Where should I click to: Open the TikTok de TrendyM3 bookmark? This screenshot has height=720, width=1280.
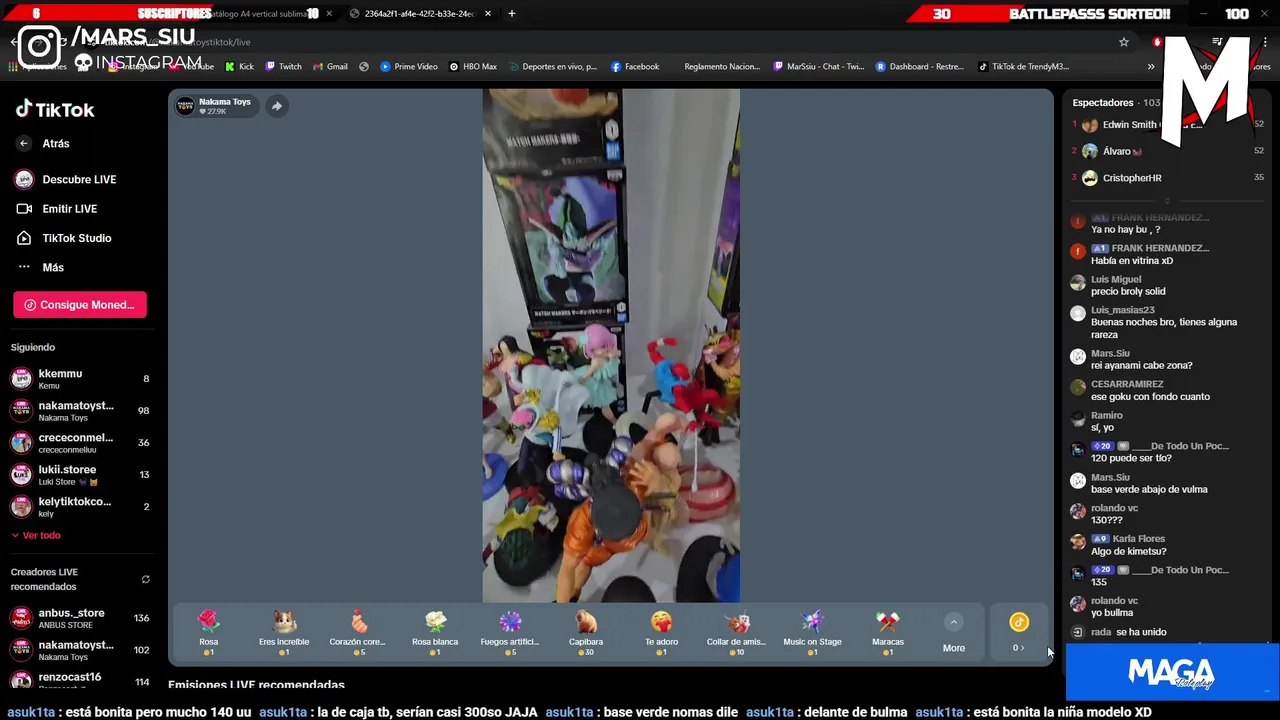pos(1023,67)
